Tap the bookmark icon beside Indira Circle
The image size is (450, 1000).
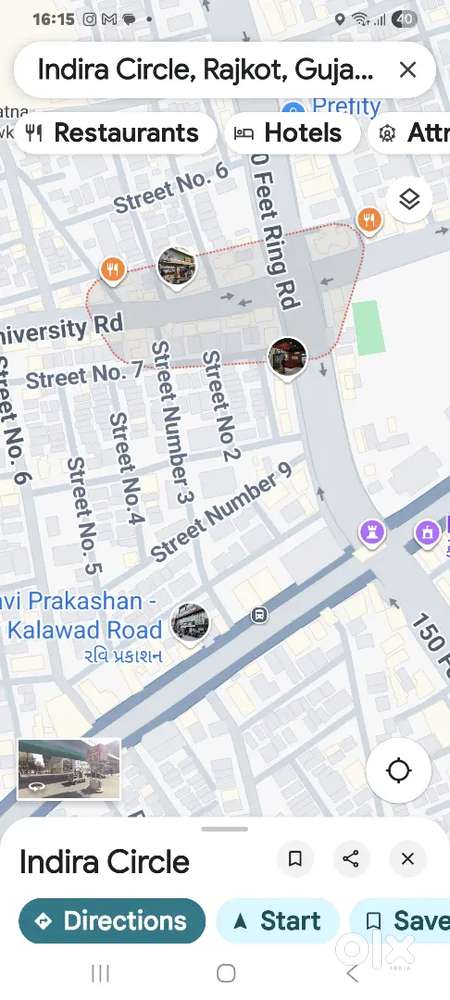[294, 858]
